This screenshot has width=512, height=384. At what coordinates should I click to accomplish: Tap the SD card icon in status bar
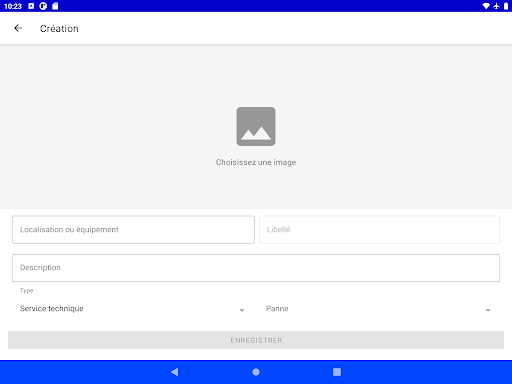point(55,6)
